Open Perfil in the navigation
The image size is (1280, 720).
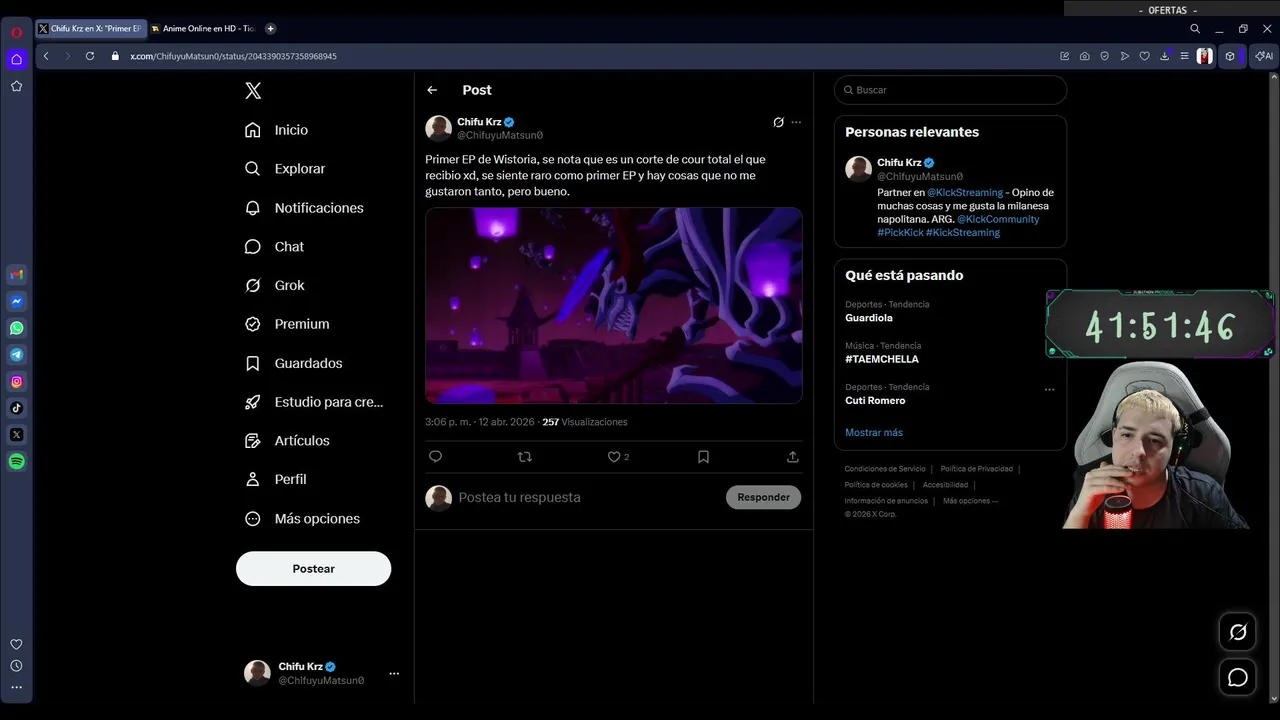click(x=276, y=479)
